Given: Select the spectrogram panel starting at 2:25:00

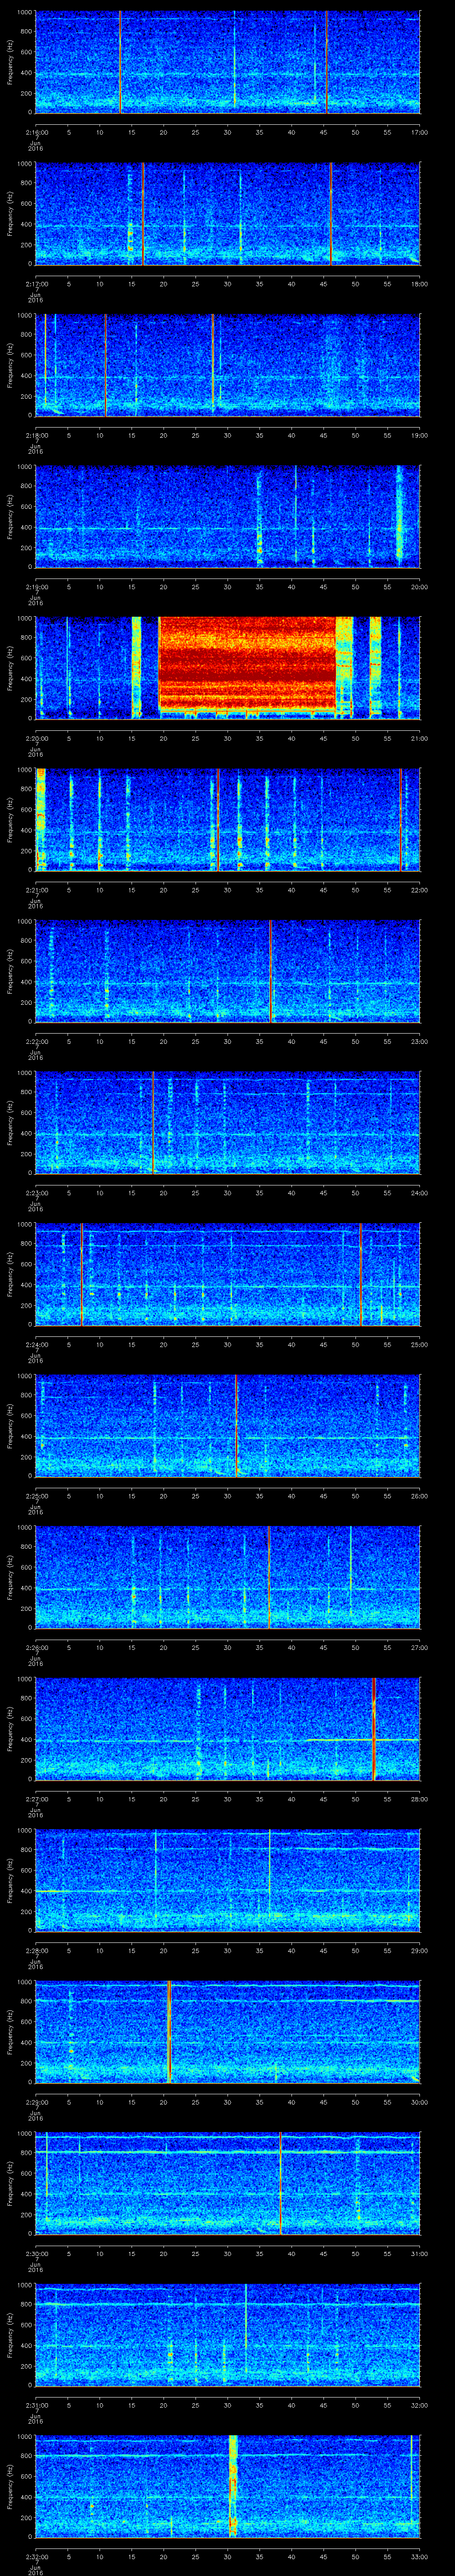Looking at the screenshot, I should [x=227, y=1426].
